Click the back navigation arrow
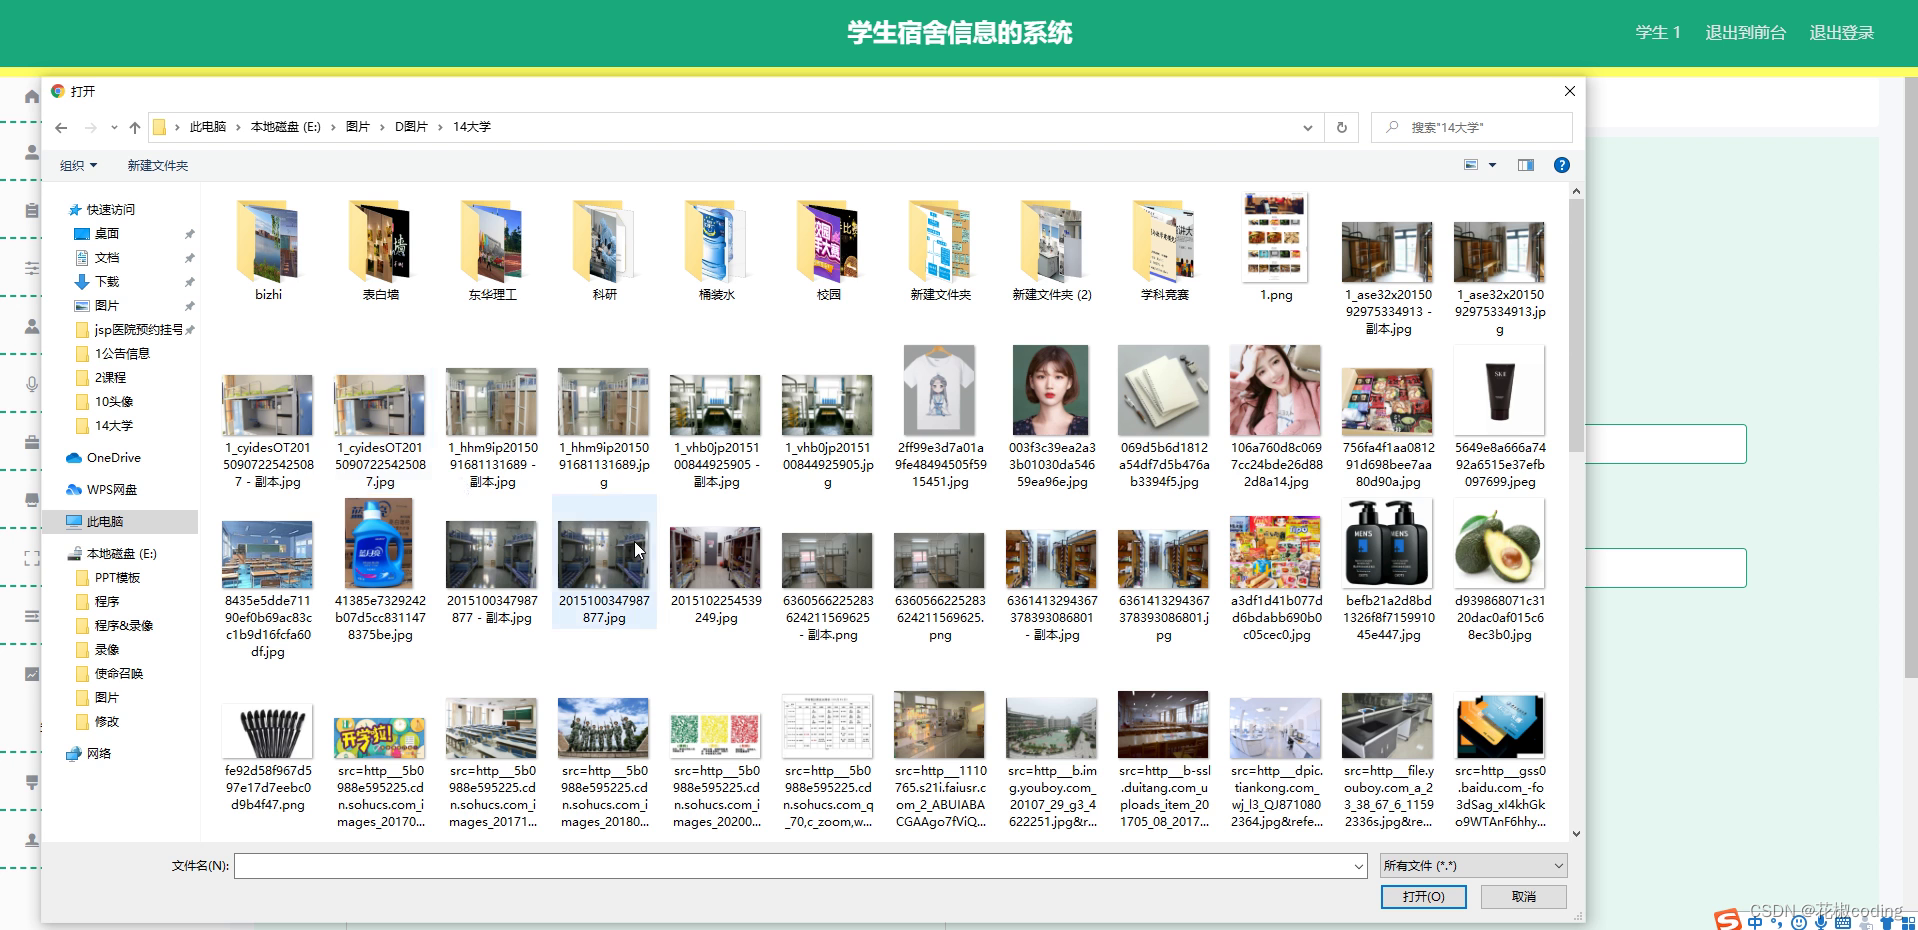Image resolution: width=1918 pixels, height=930 pixels. (60, 127)
